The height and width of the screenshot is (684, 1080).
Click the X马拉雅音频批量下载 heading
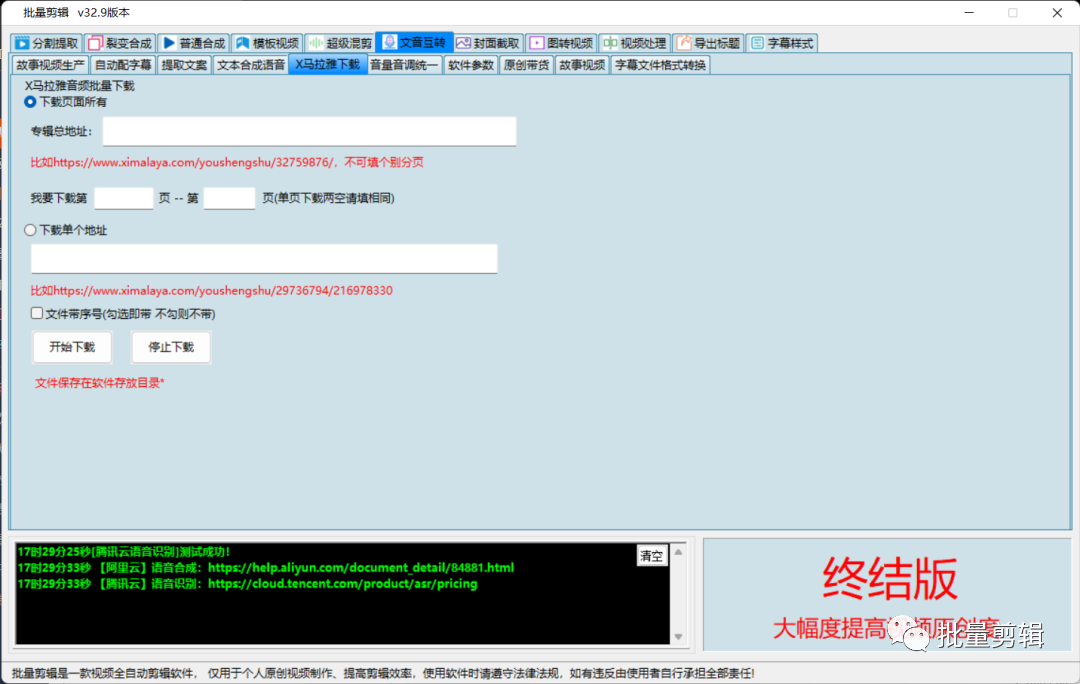pos(80,86)
